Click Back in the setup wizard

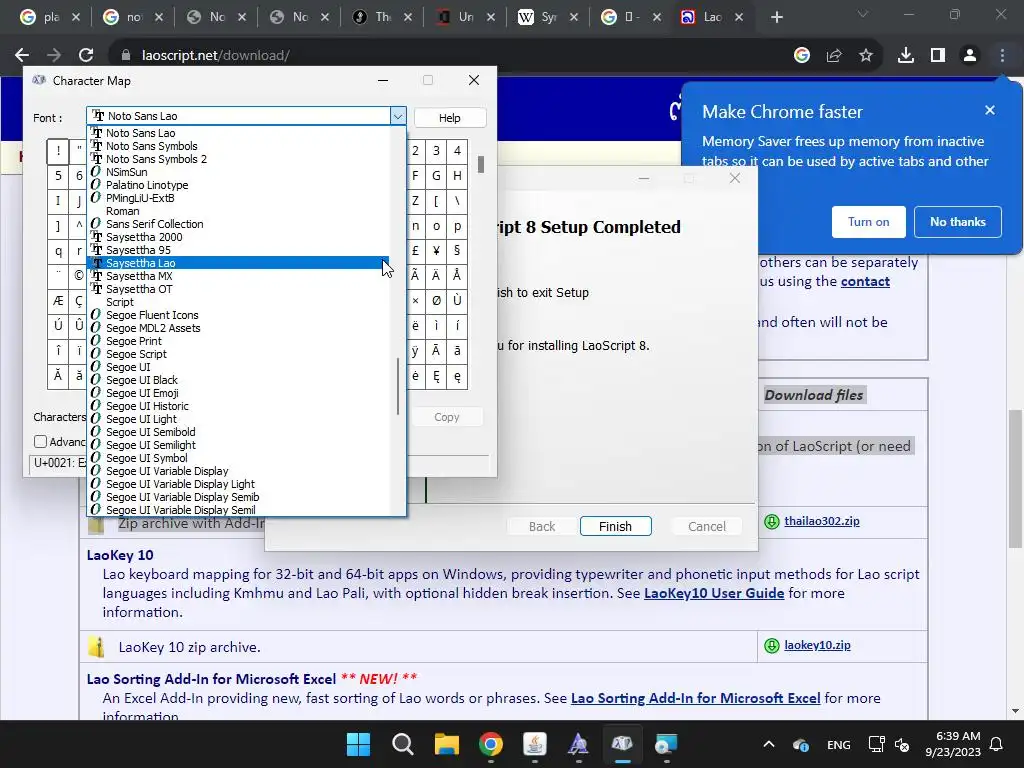click(x=542, y=526)
